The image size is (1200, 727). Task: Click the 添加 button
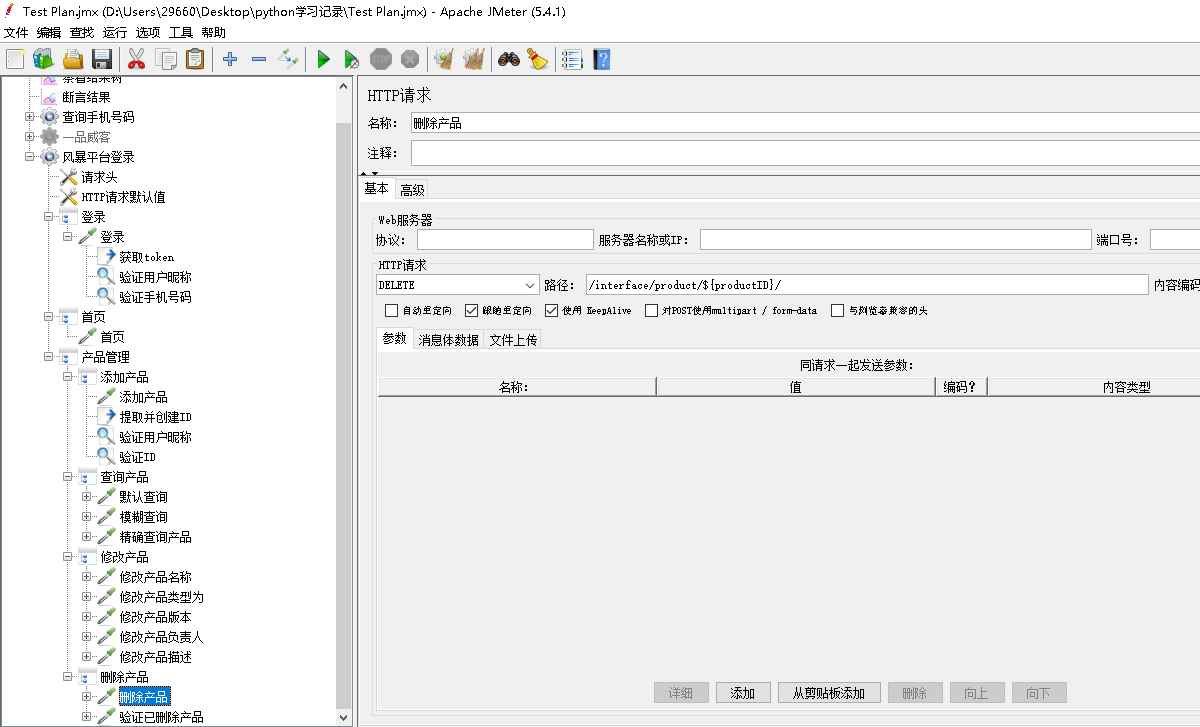[x=743, y=693]
